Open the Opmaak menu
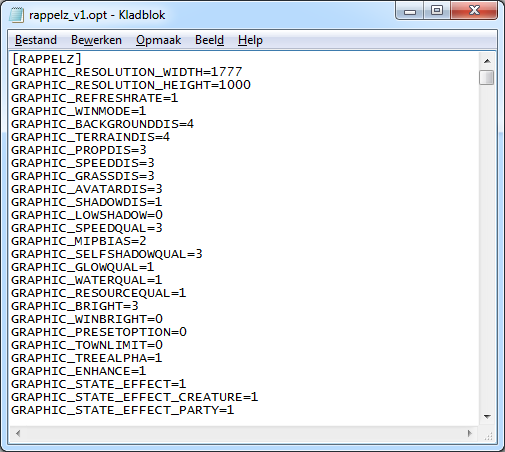This screenshot has height=452, width=505. [158, 40]
